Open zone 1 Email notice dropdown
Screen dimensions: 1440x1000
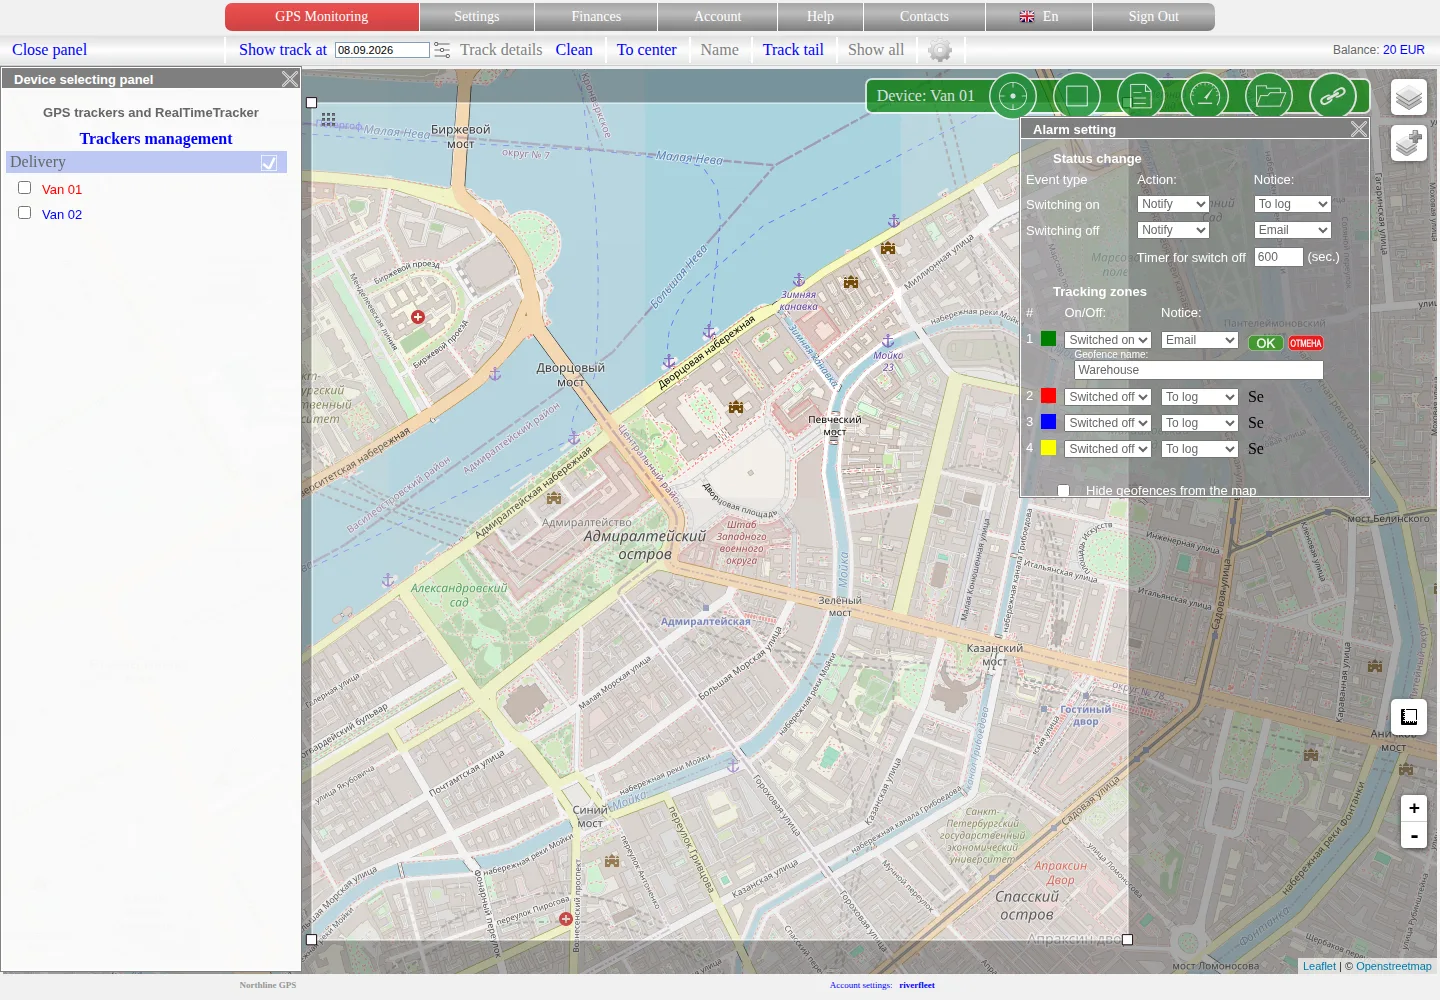coord(1200,340)
